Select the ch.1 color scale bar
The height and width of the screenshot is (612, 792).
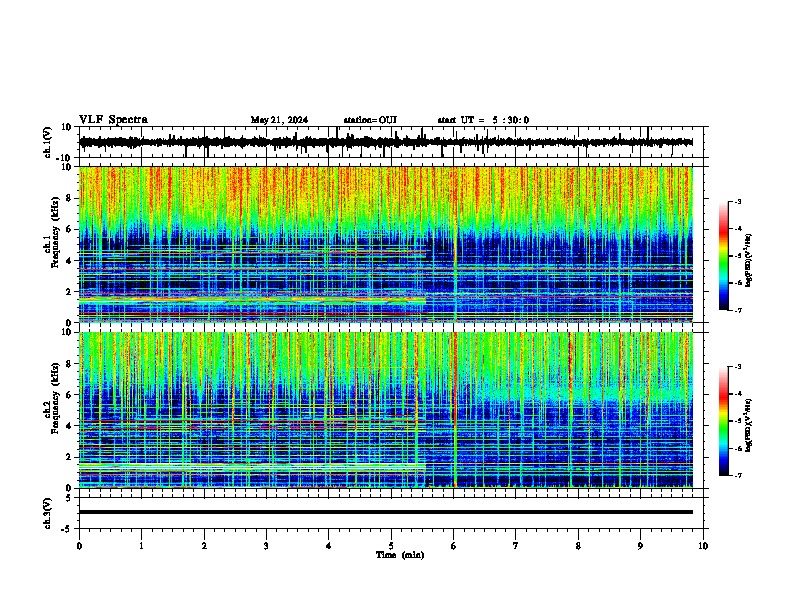(x=723, y=256)
